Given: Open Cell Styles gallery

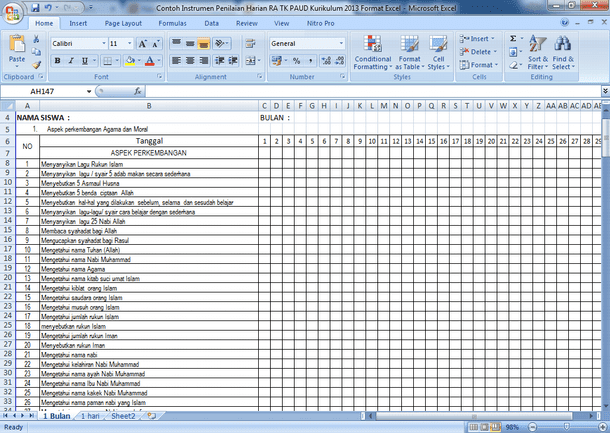Looking at the screenshot, I should 438,53.
